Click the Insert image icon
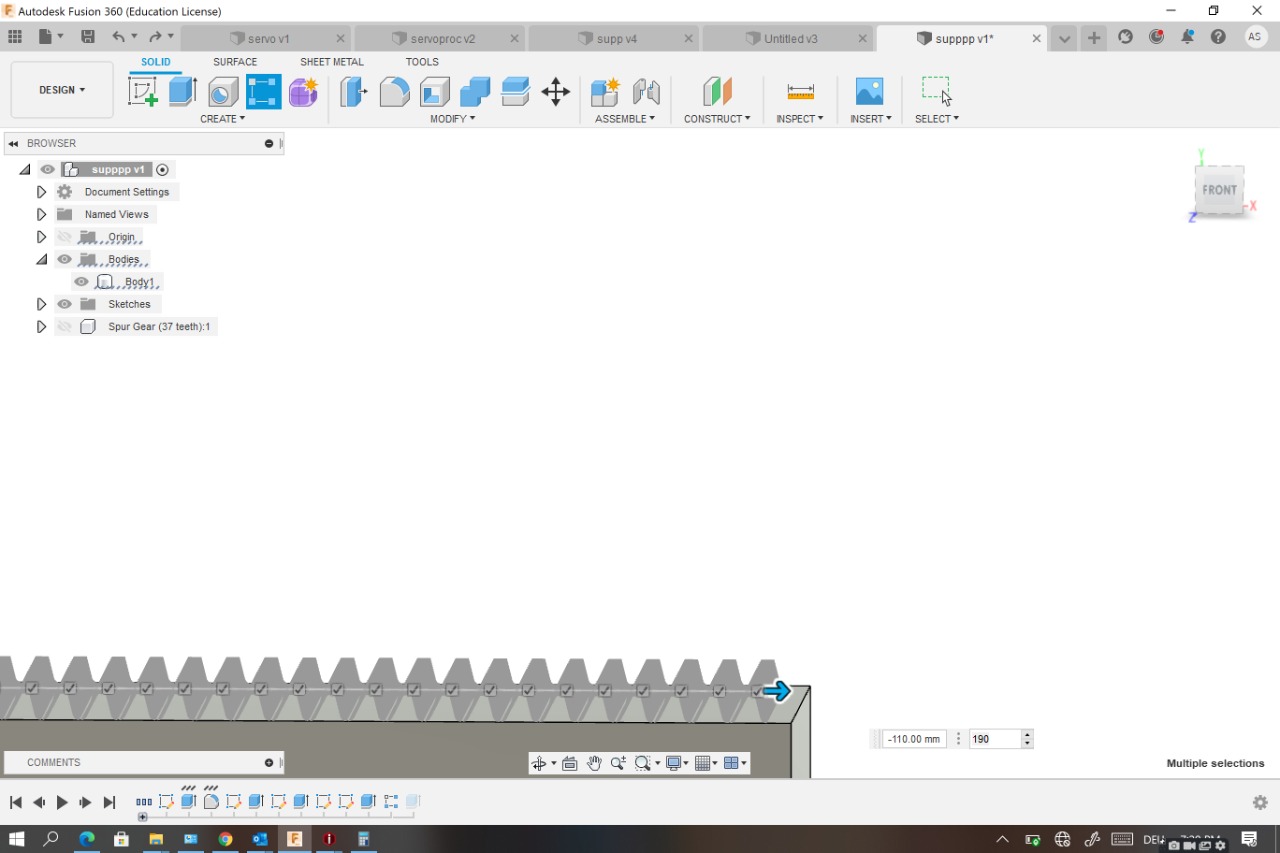This screenshot has height=853, width=1280. pyautogui.click(x=870, y=92)
